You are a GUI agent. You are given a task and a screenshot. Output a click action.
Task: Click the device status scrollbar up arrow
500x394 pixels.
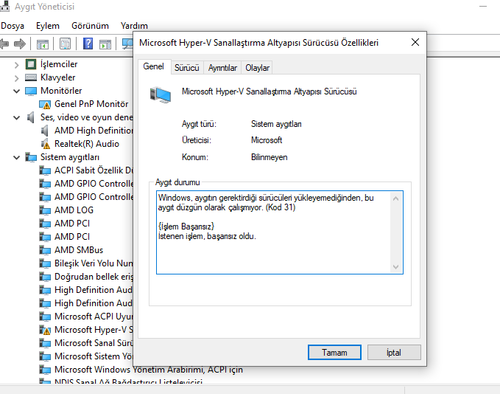pos(396,199)
